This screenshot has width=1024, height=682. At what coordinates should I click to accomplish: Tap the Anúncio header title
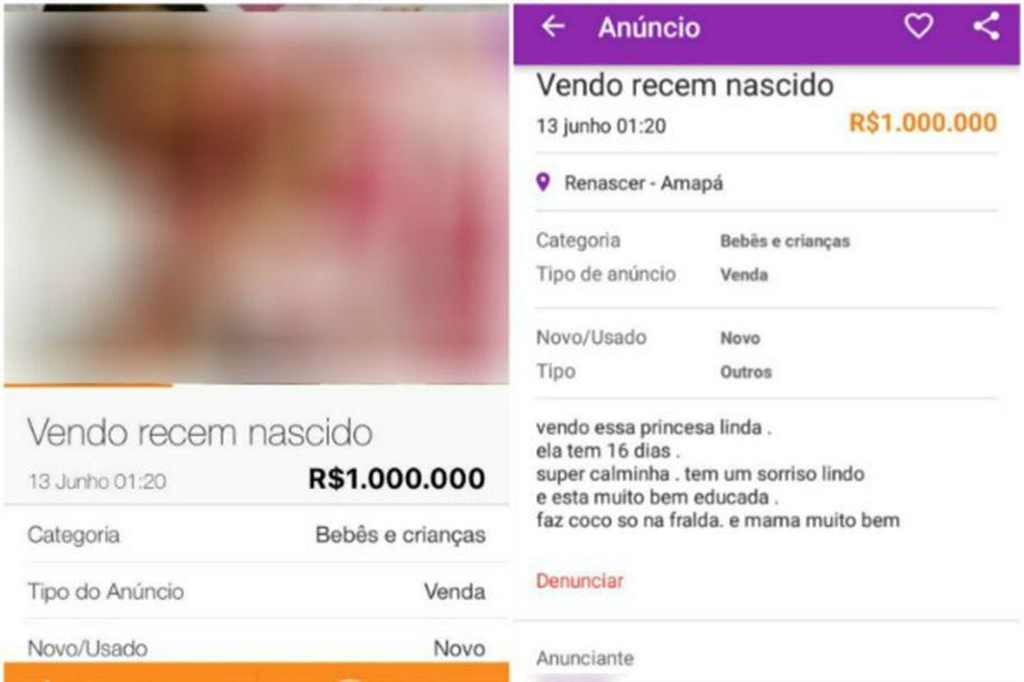[x=649, y=27]
